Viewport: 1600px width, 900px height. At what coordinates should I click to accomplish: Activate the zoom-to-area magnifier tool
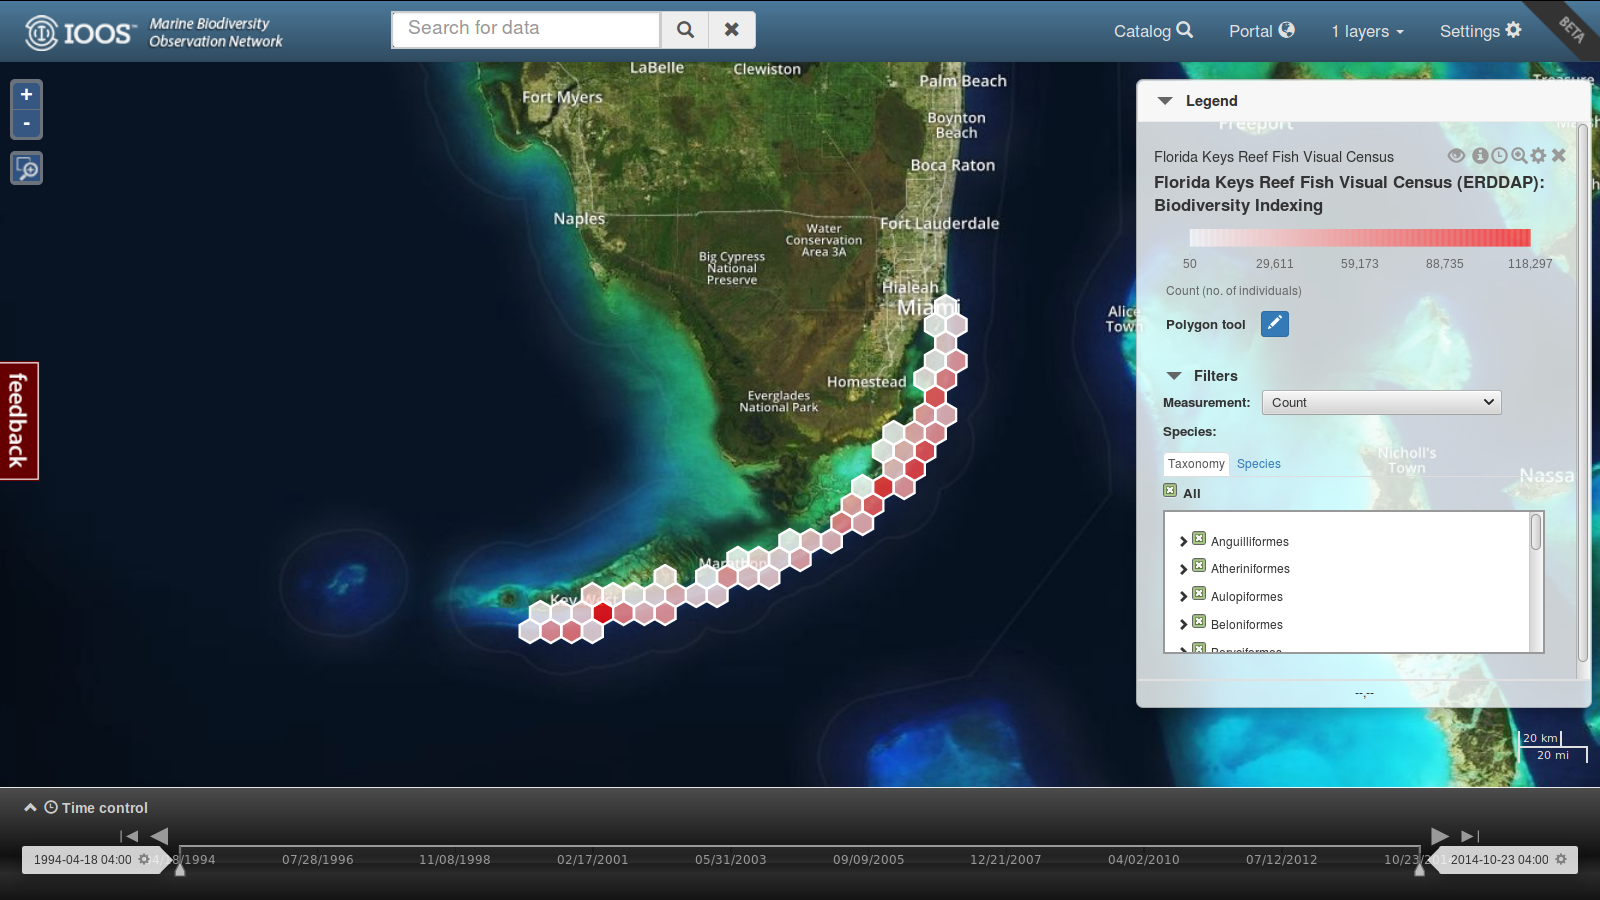(x=26, y=168)
